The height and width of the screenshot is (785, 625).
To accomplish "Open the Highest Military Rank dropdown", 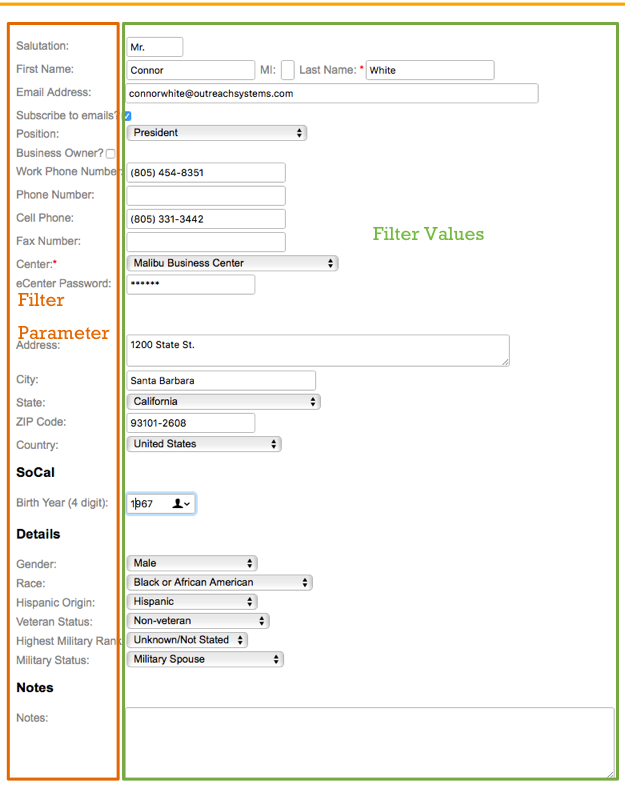I will (187, 640).
